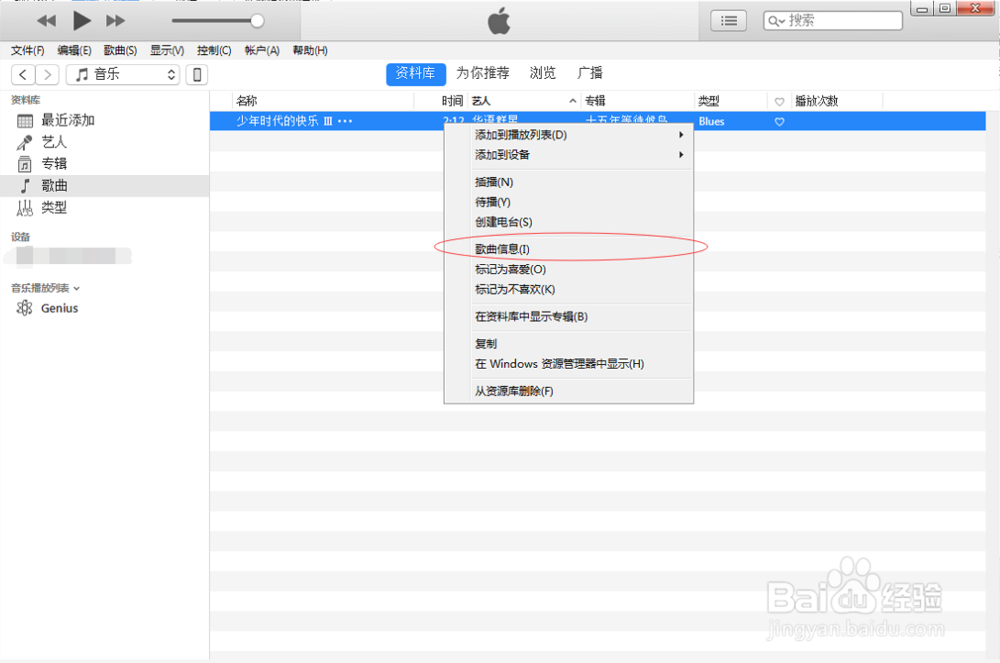Screen dimensions: 1000x663
Task: Click the blurred device entry under 设备
Action: tap(68, 256)
